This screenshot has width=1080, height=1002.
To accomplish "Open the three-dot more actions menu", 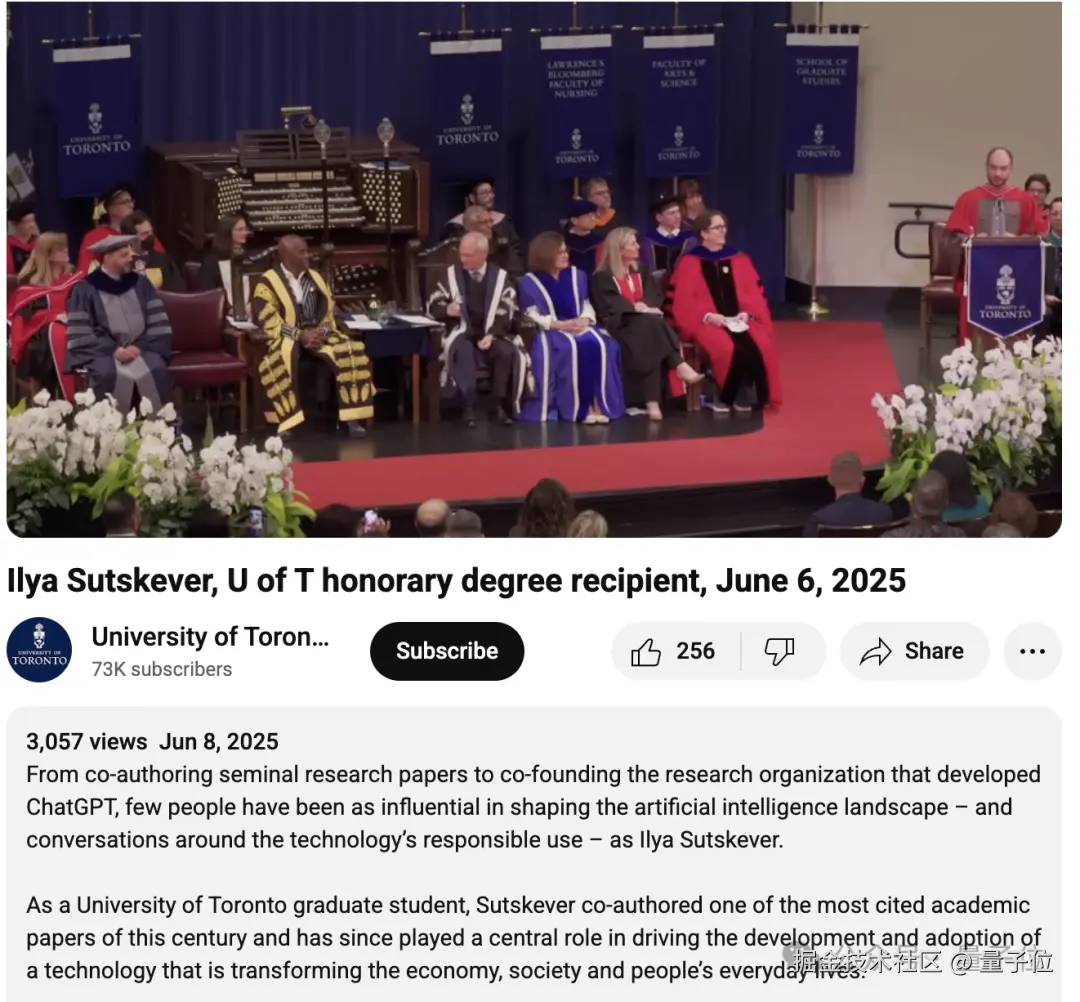I will click(x=1032, y=651).
